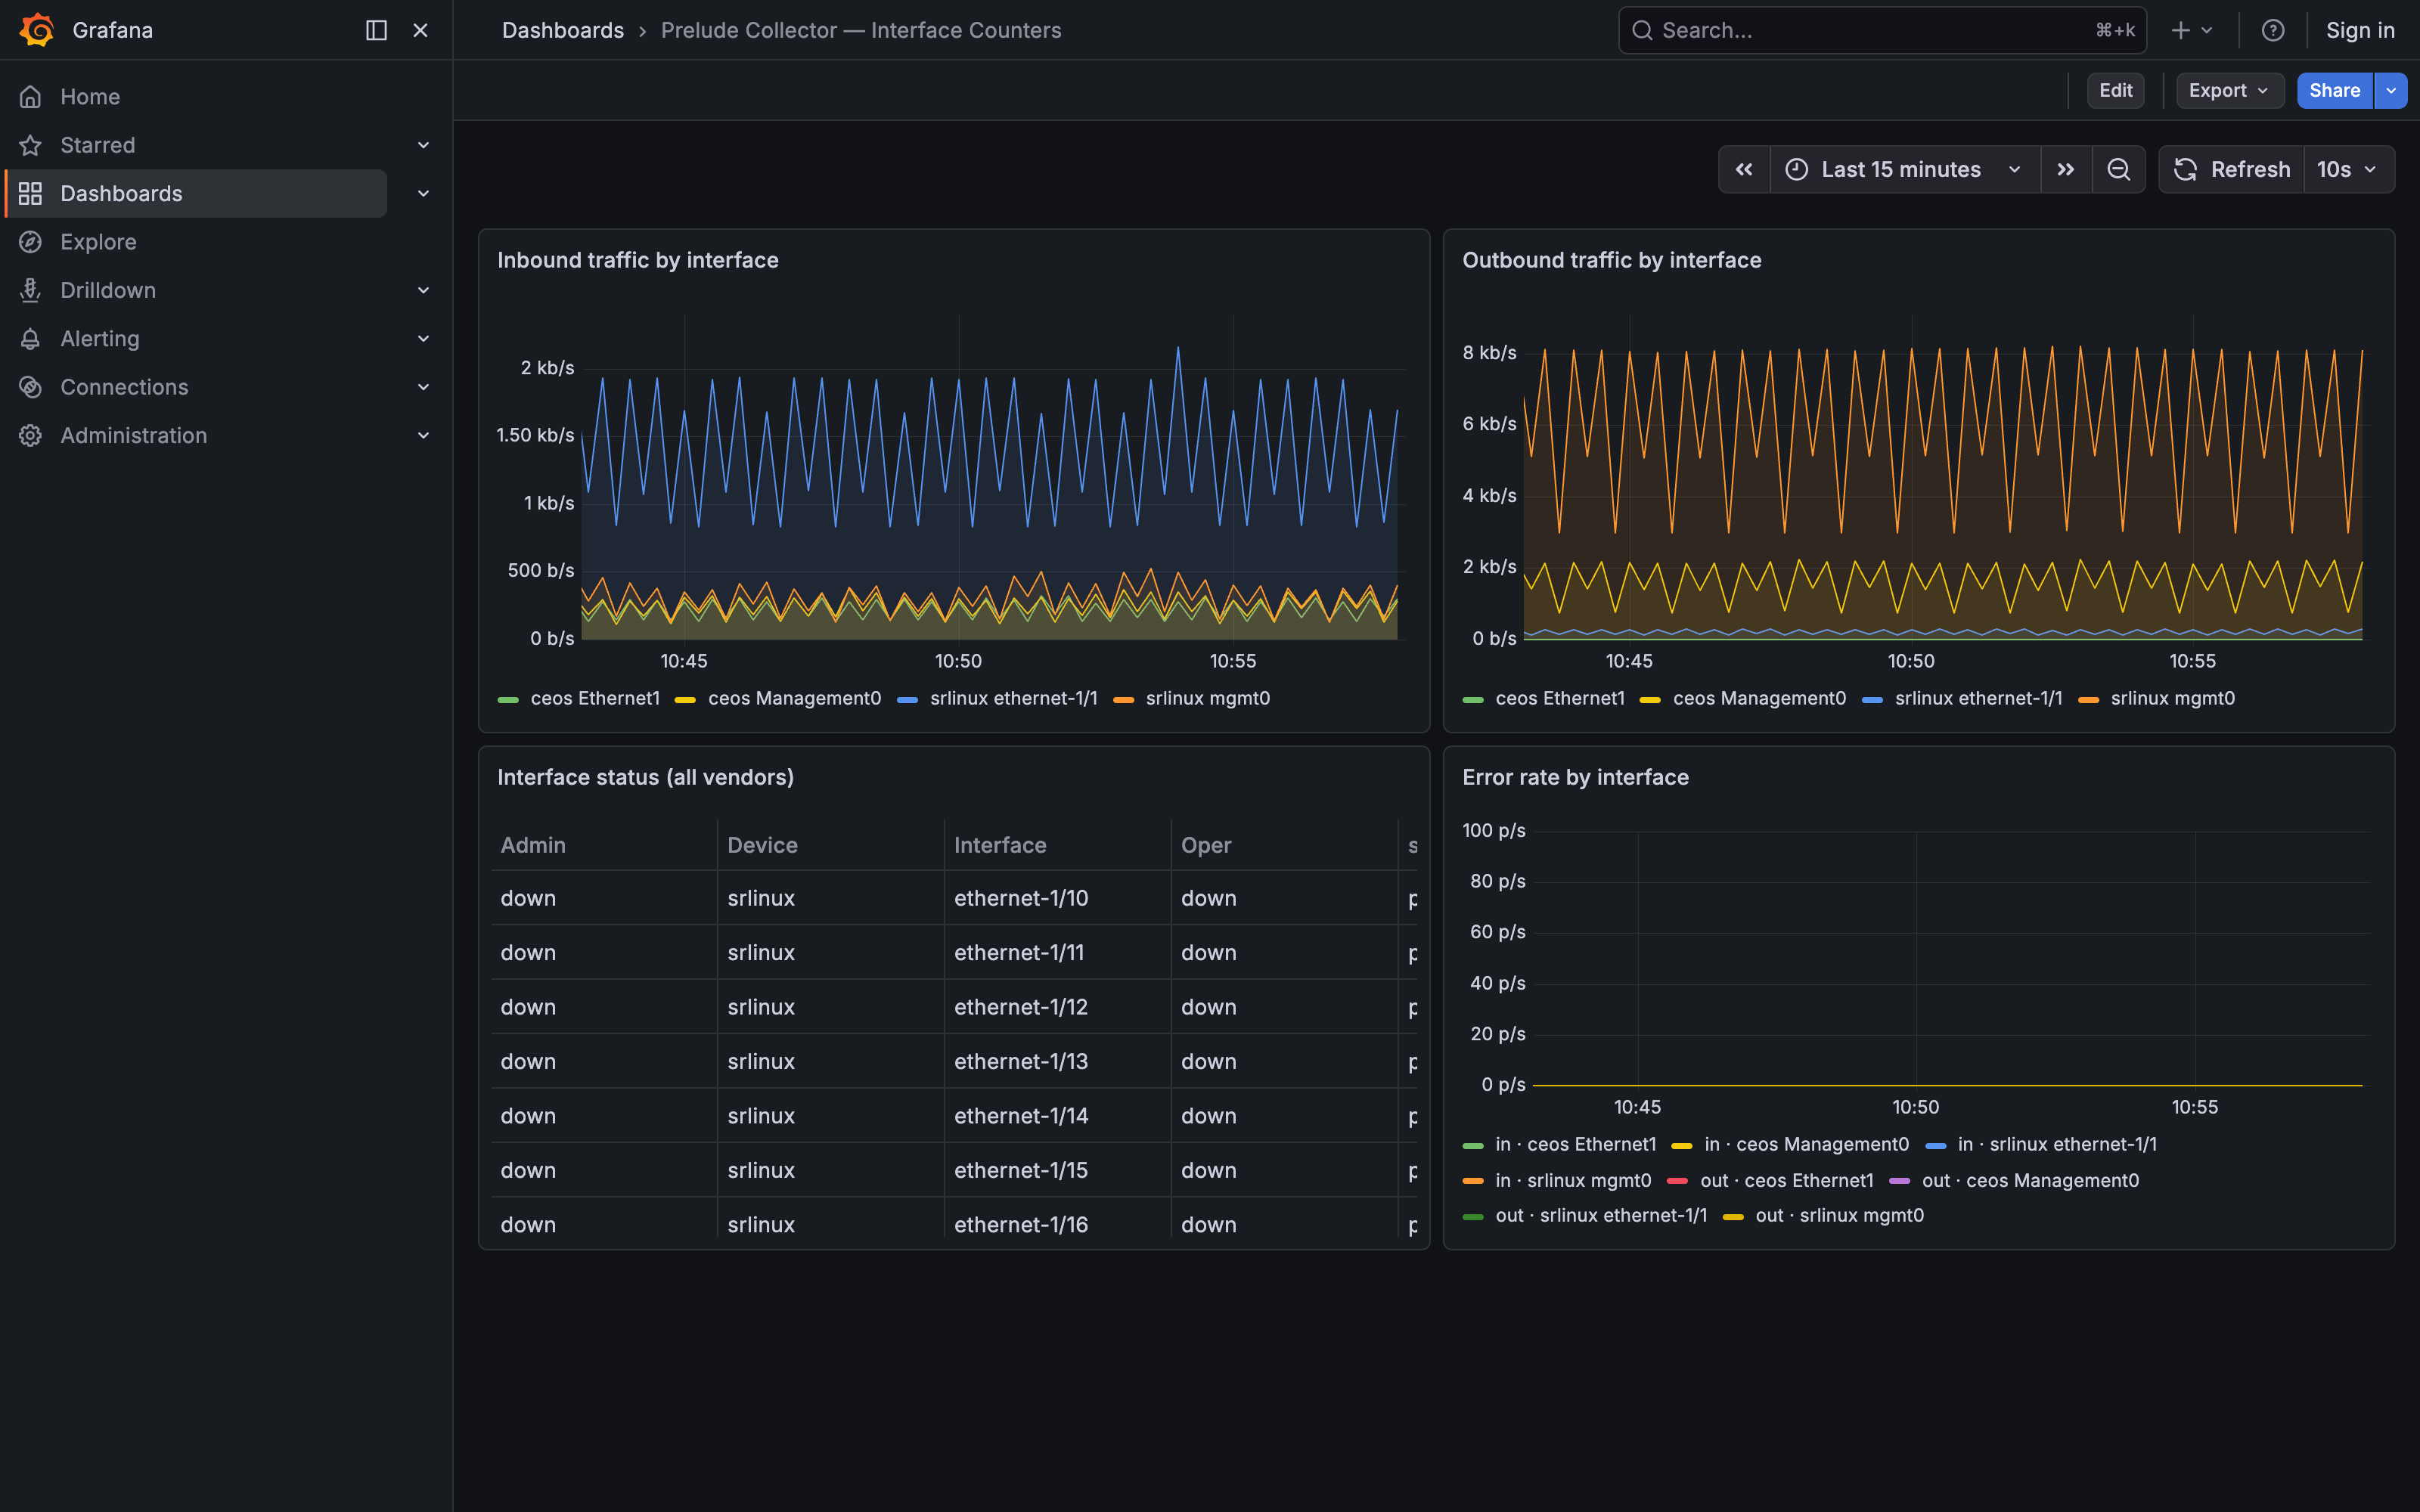Expand the Administration section chevron
Screen dimensions: 2420x1512
[x=423, y=435]
